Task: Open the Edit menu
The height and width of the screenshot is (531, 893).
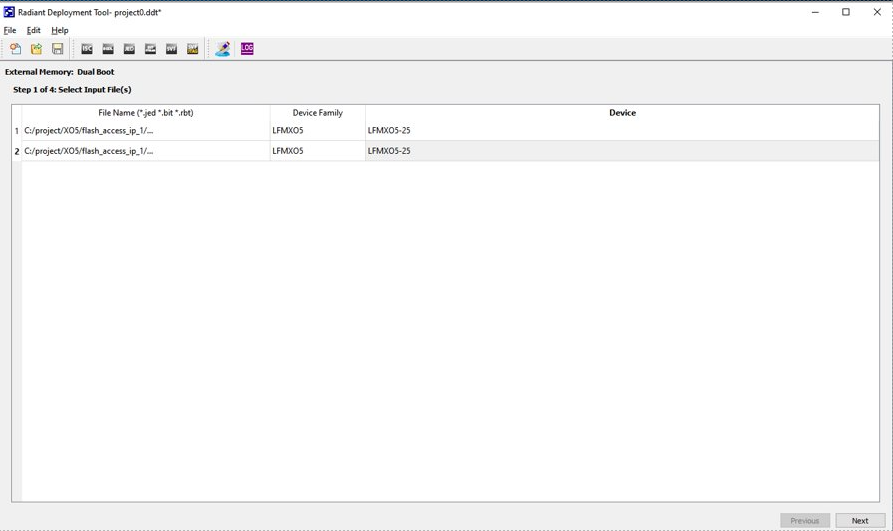Action: click(x=34, y=30)
